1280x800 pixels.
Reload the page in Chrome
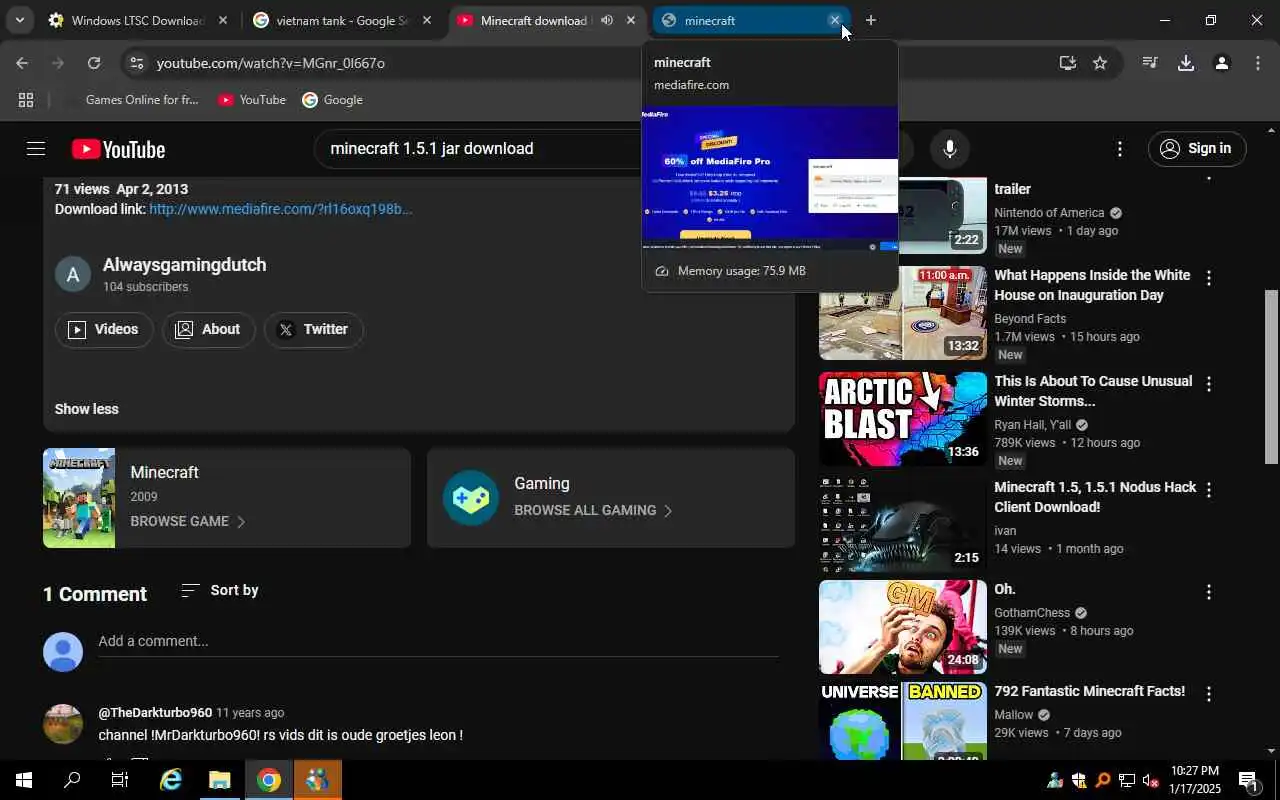click(94, 63)
